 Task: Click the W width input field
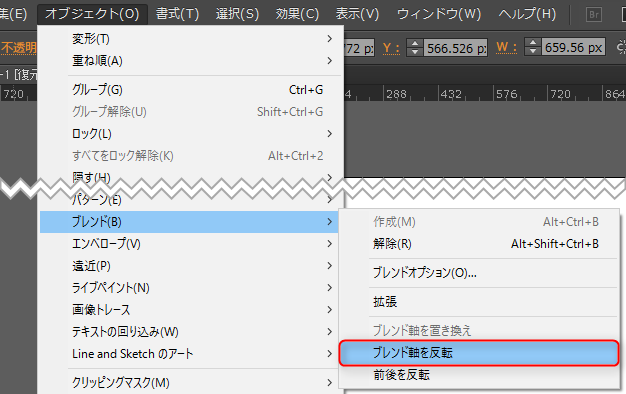573,47
